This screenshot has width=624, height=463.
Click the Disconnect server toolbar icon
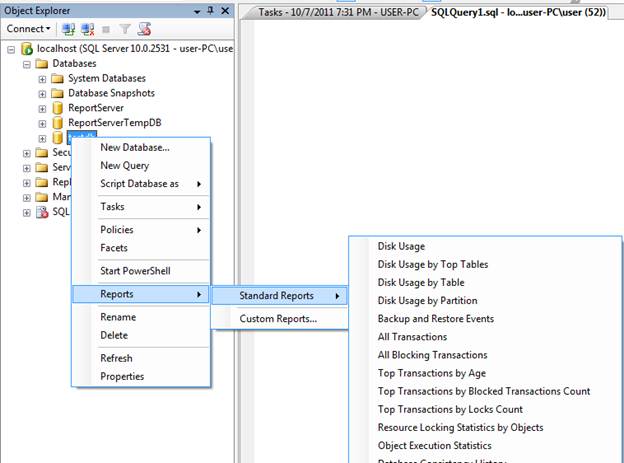pos(86,29)
